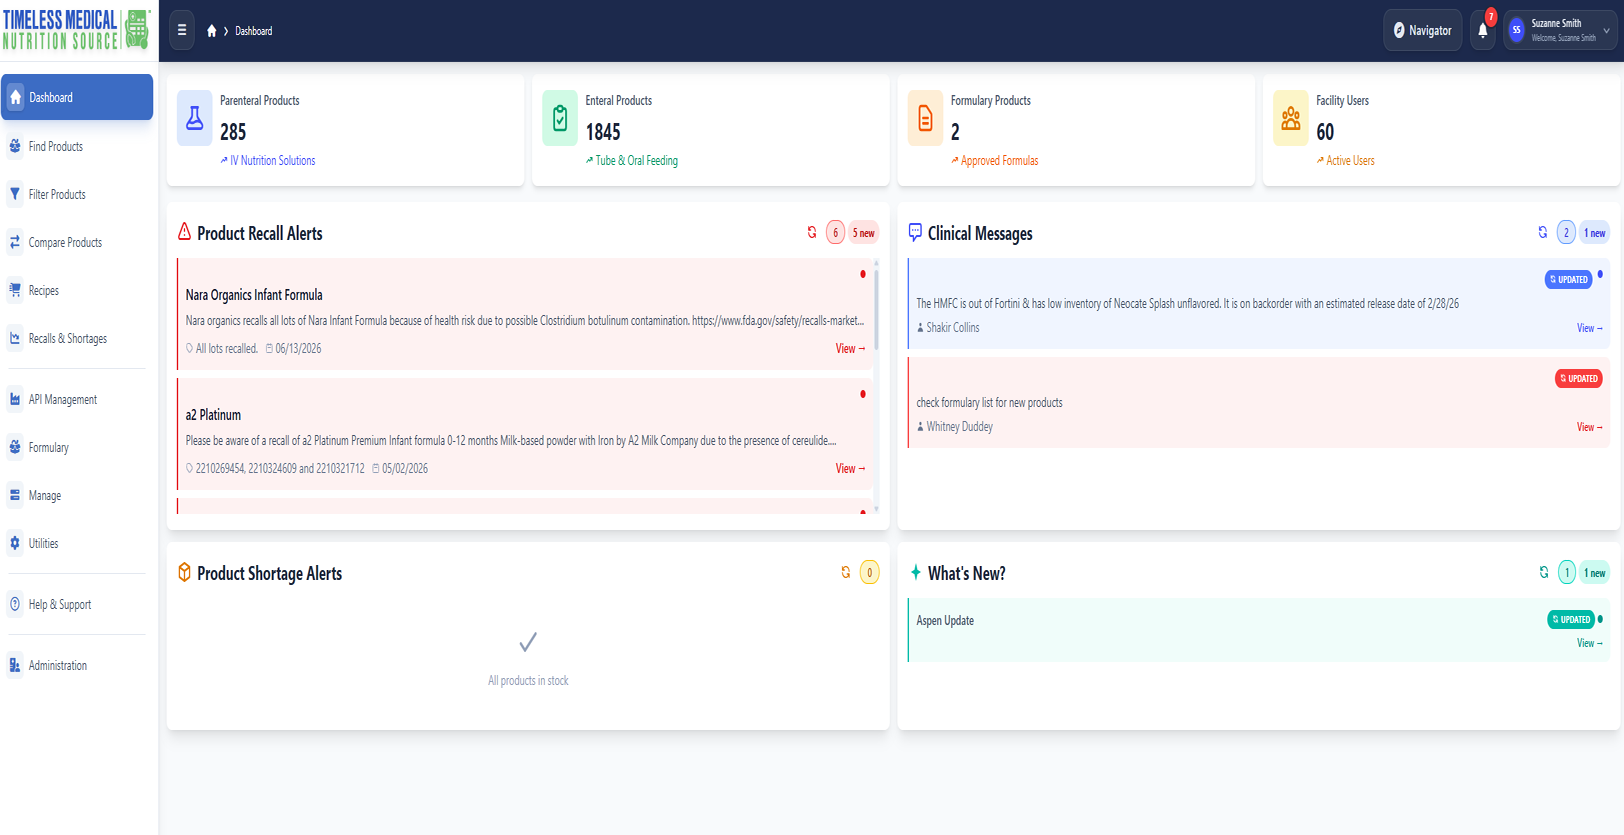Open the Manage section
Screen dimensions: 1624x835
(77, 495)
